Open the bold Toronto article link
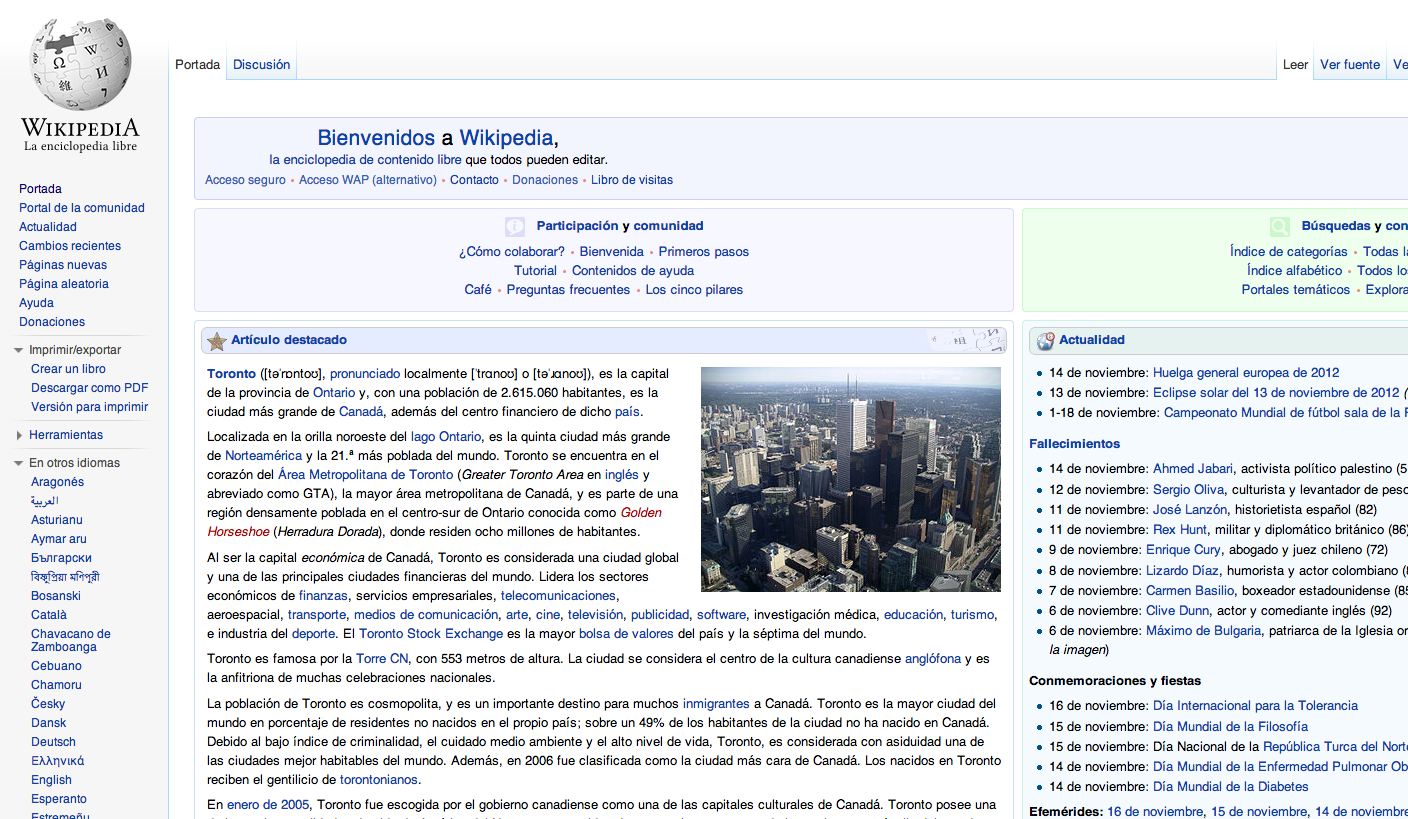Viewport: 1408px width, 819px height. (231, 374)
